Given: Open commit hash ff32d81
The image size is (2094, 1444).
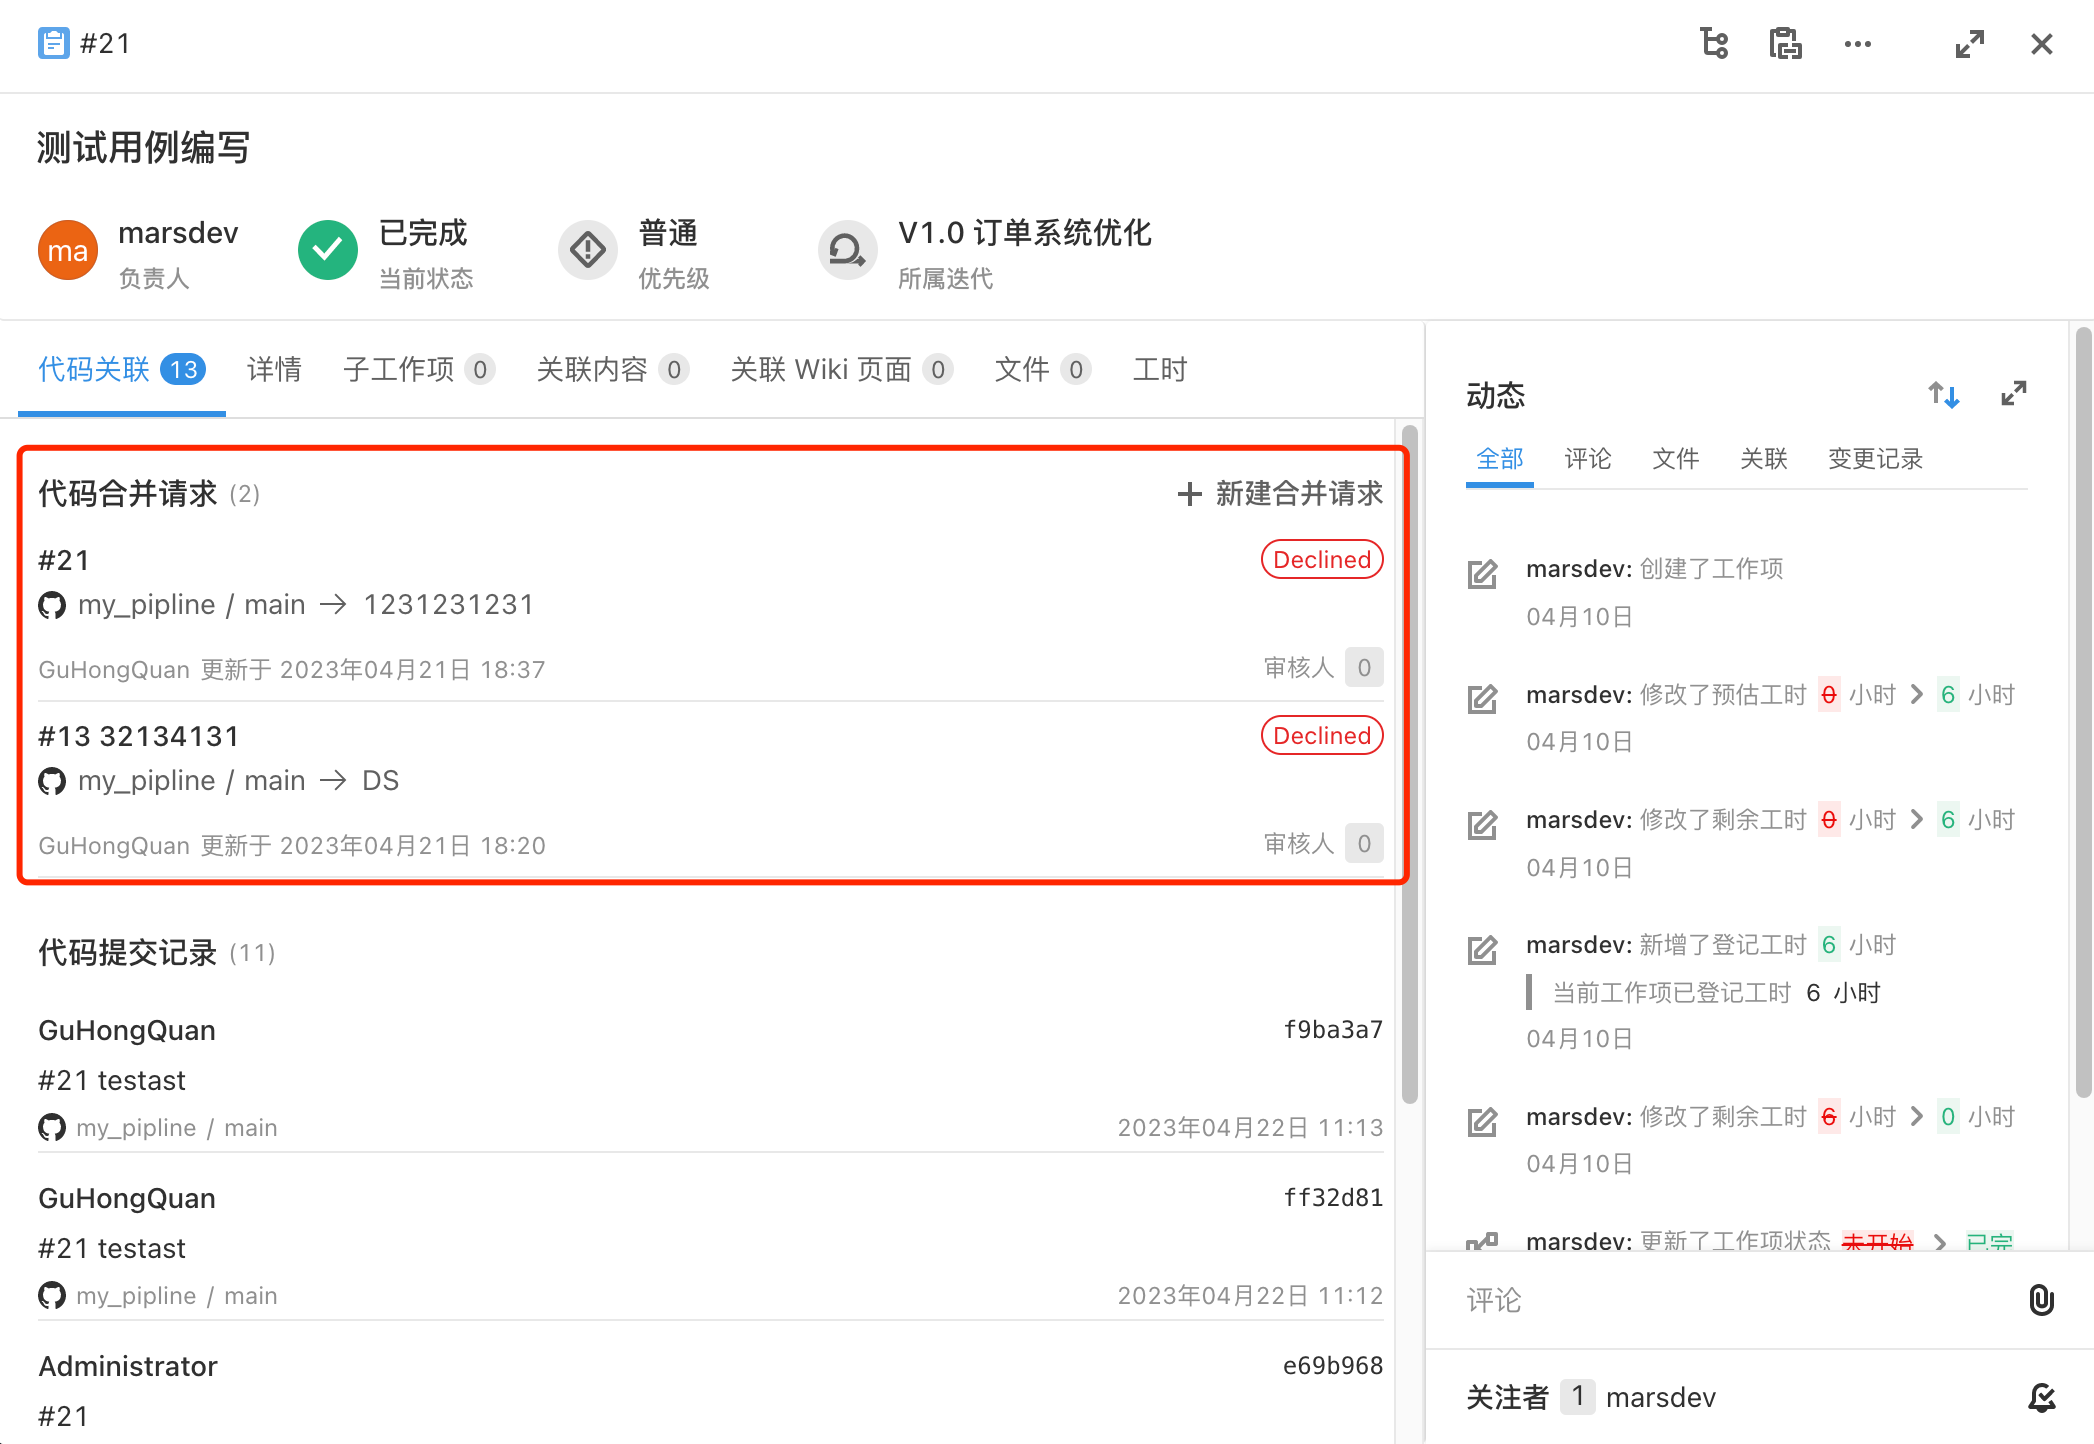Looking at the screenshot, I should pyautogui.click(x=1333, y=1198).
